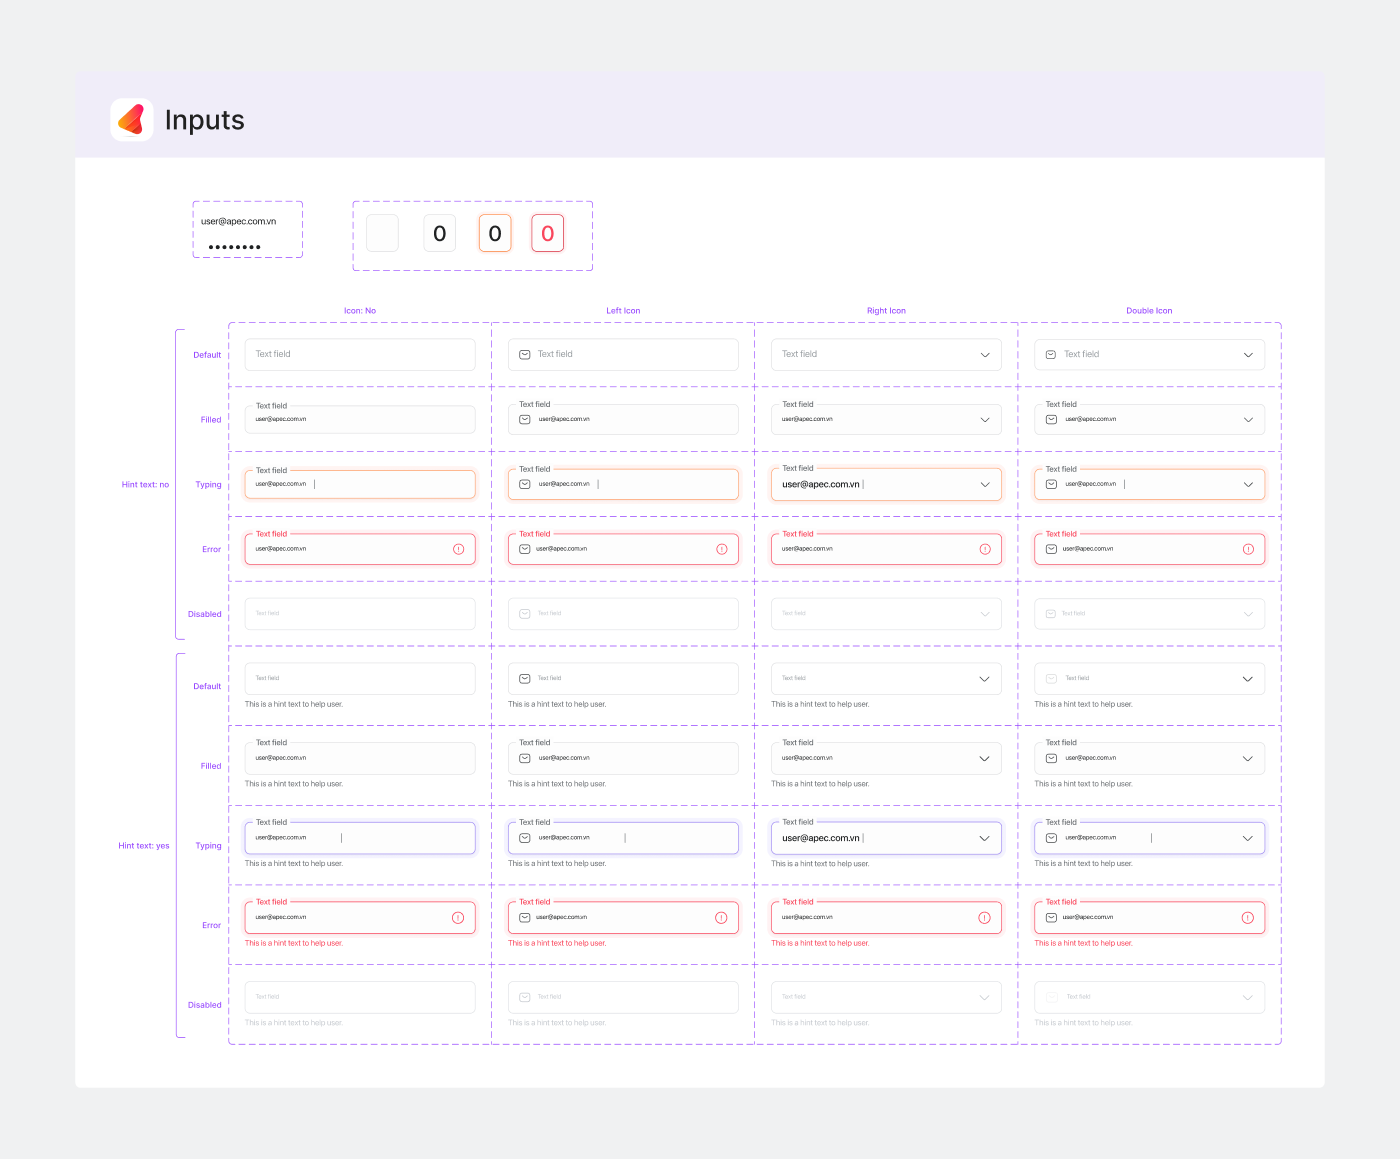The width and height of the screenshot is (1400, 1159).
Task: Click error icon in Double Icon error field with red hint
Action: pyautogui.click(x=1247, y=918)
